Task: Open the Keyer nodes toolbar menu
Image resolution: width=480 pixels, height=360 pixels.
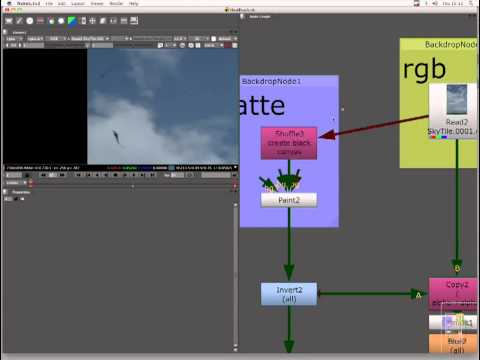Action: tap(72, 21)
